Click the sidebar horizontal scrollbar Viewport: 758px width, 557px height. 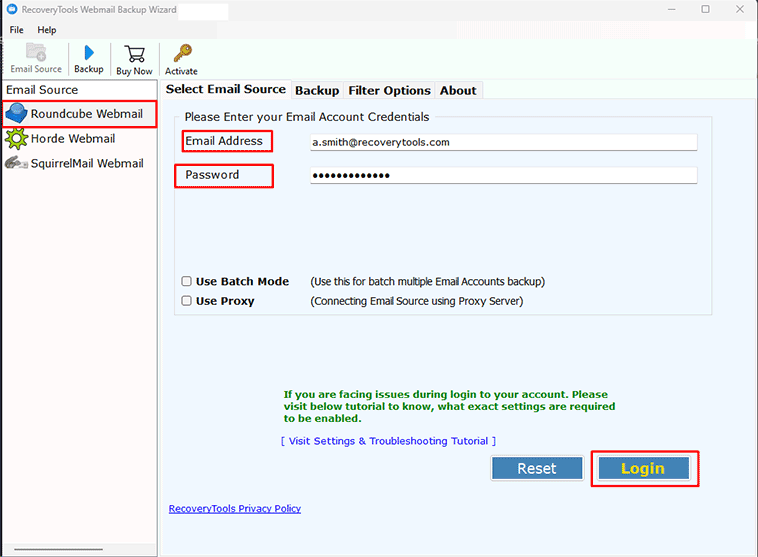point(58,549)
